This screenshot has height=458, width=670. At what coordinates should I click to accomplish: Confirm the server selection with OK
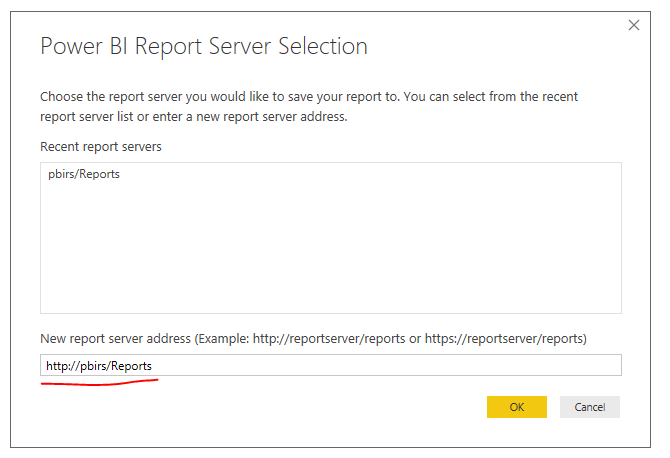pyautogui.click(x=517, y=407)
